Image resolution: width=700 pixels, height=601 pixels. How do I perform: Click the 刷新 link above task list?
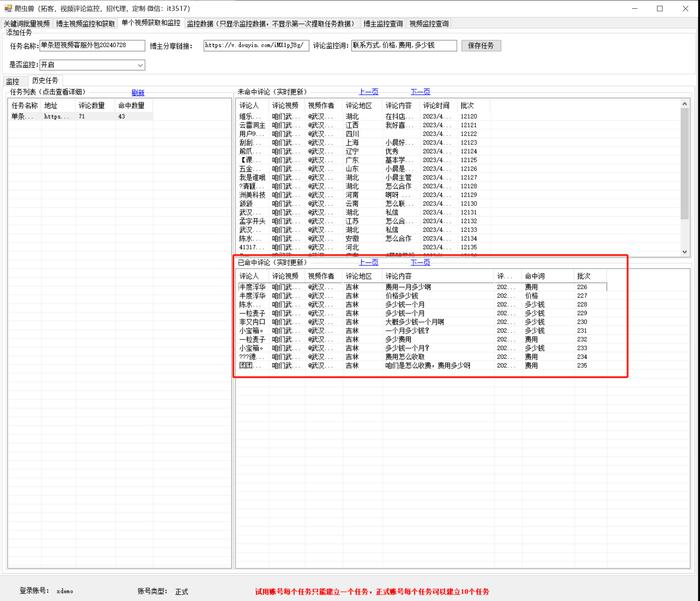click(138, 92)
